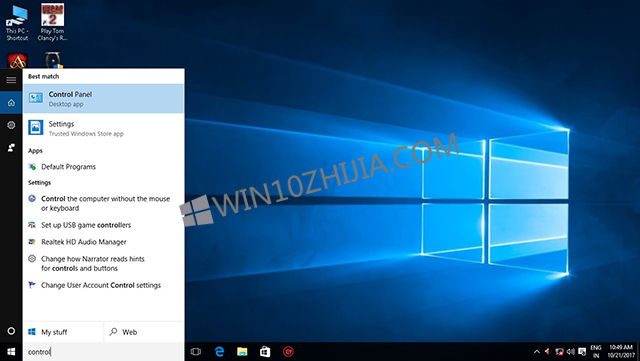Open the clock showing 10:49 AM
Screen dimensions: 640x361
click(x=620, y=352)
